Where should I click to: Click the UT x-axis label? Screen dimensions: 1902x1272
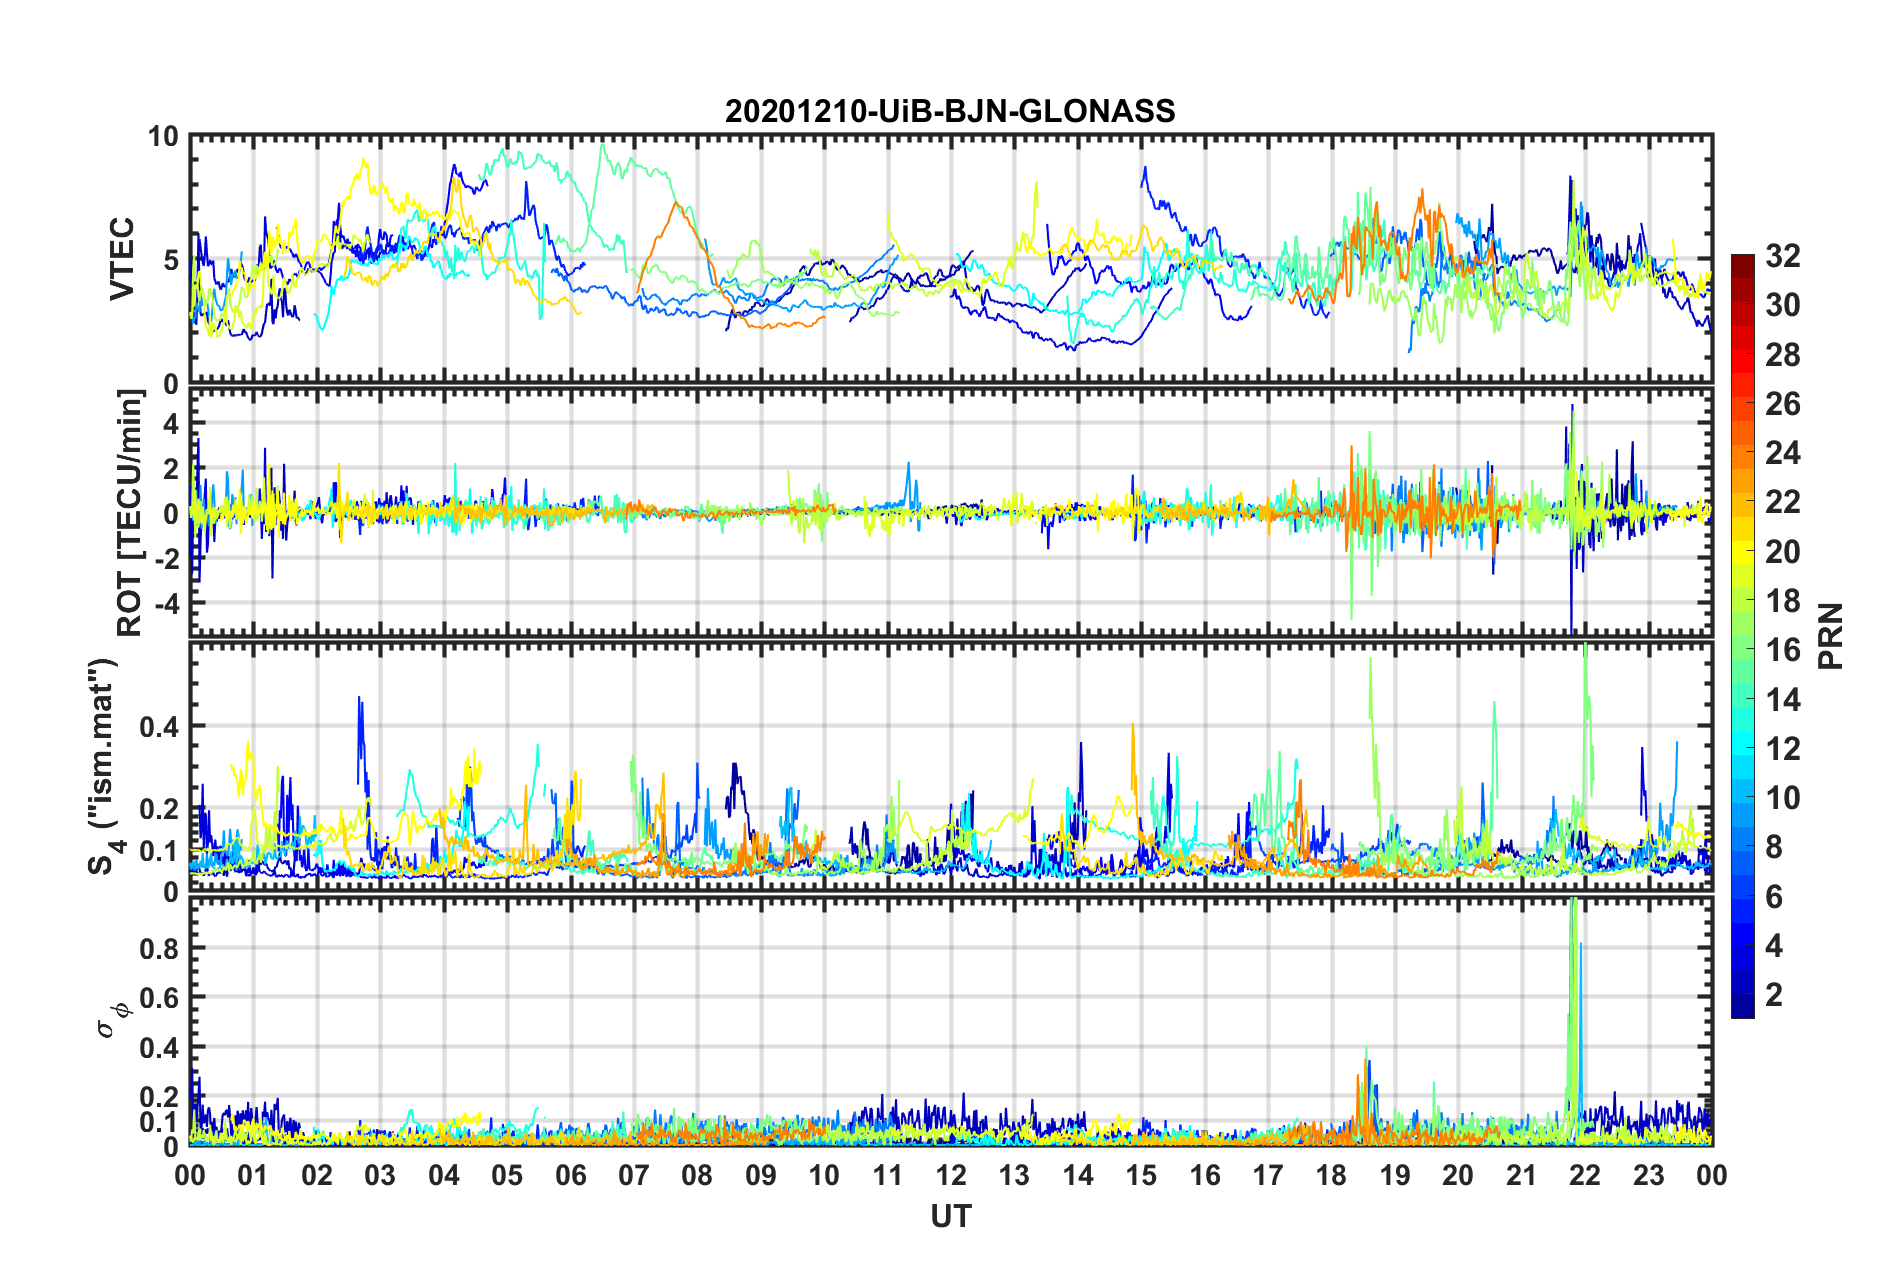click(951, 1216)
